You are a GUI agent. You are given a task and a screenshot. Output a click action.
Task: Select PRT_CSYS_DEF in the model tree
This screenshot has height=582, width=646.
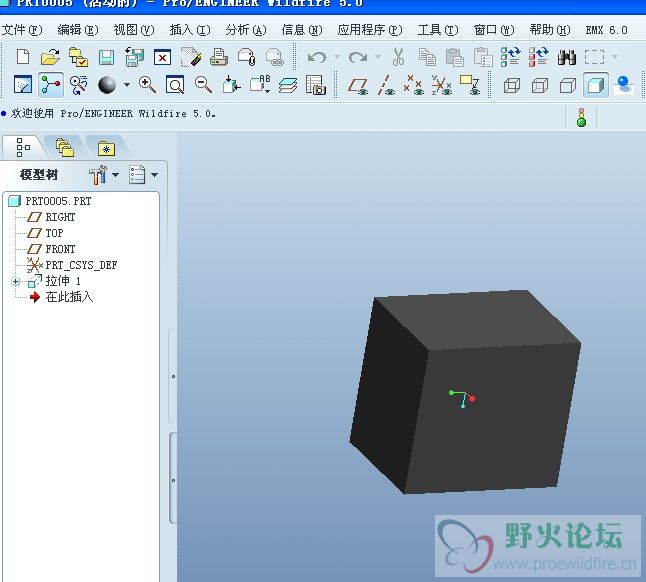tap(81, 265)
